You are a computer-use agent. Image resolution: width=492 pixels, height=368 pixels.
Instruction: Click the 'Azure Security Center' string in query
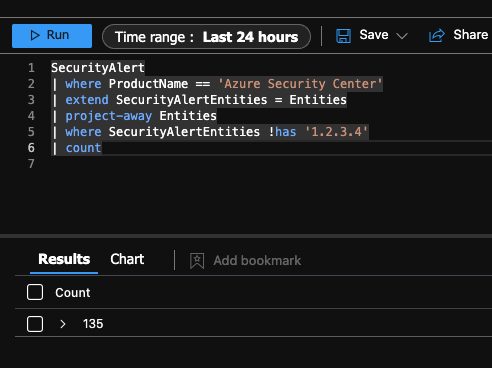(300, 84)
